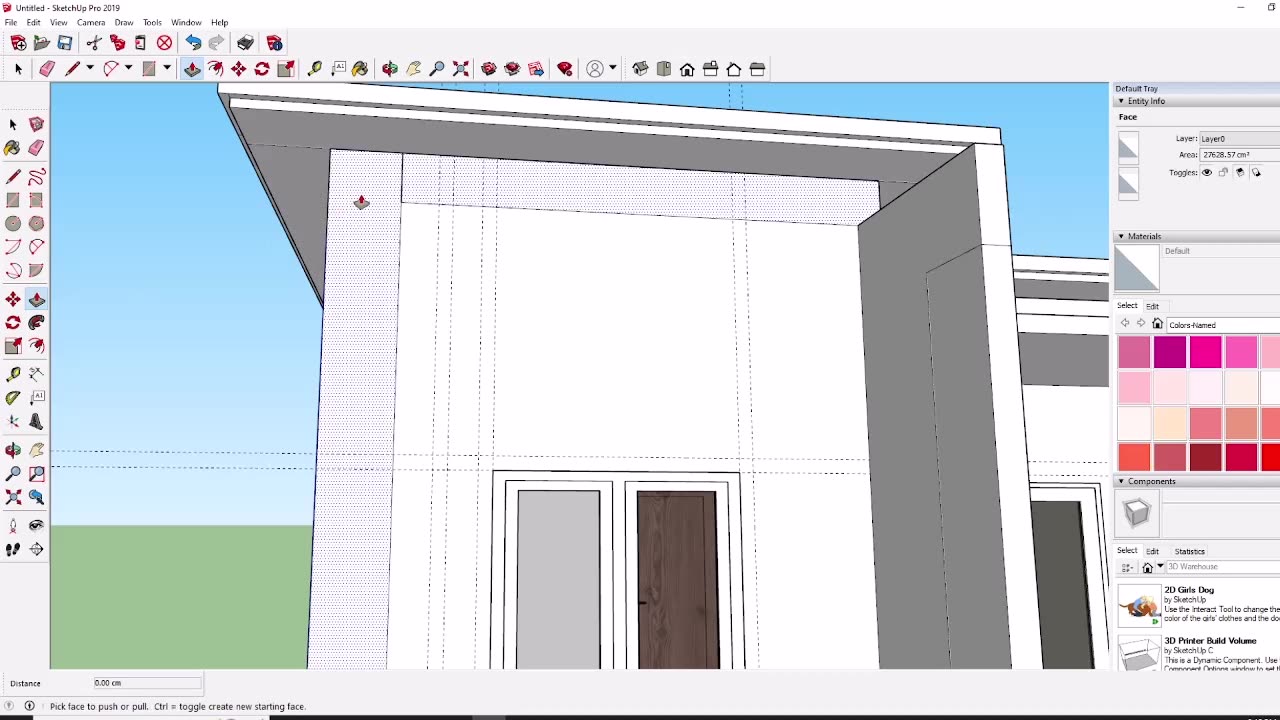Open the Tools menu
1280x720 pixels.
click(152, 22)
